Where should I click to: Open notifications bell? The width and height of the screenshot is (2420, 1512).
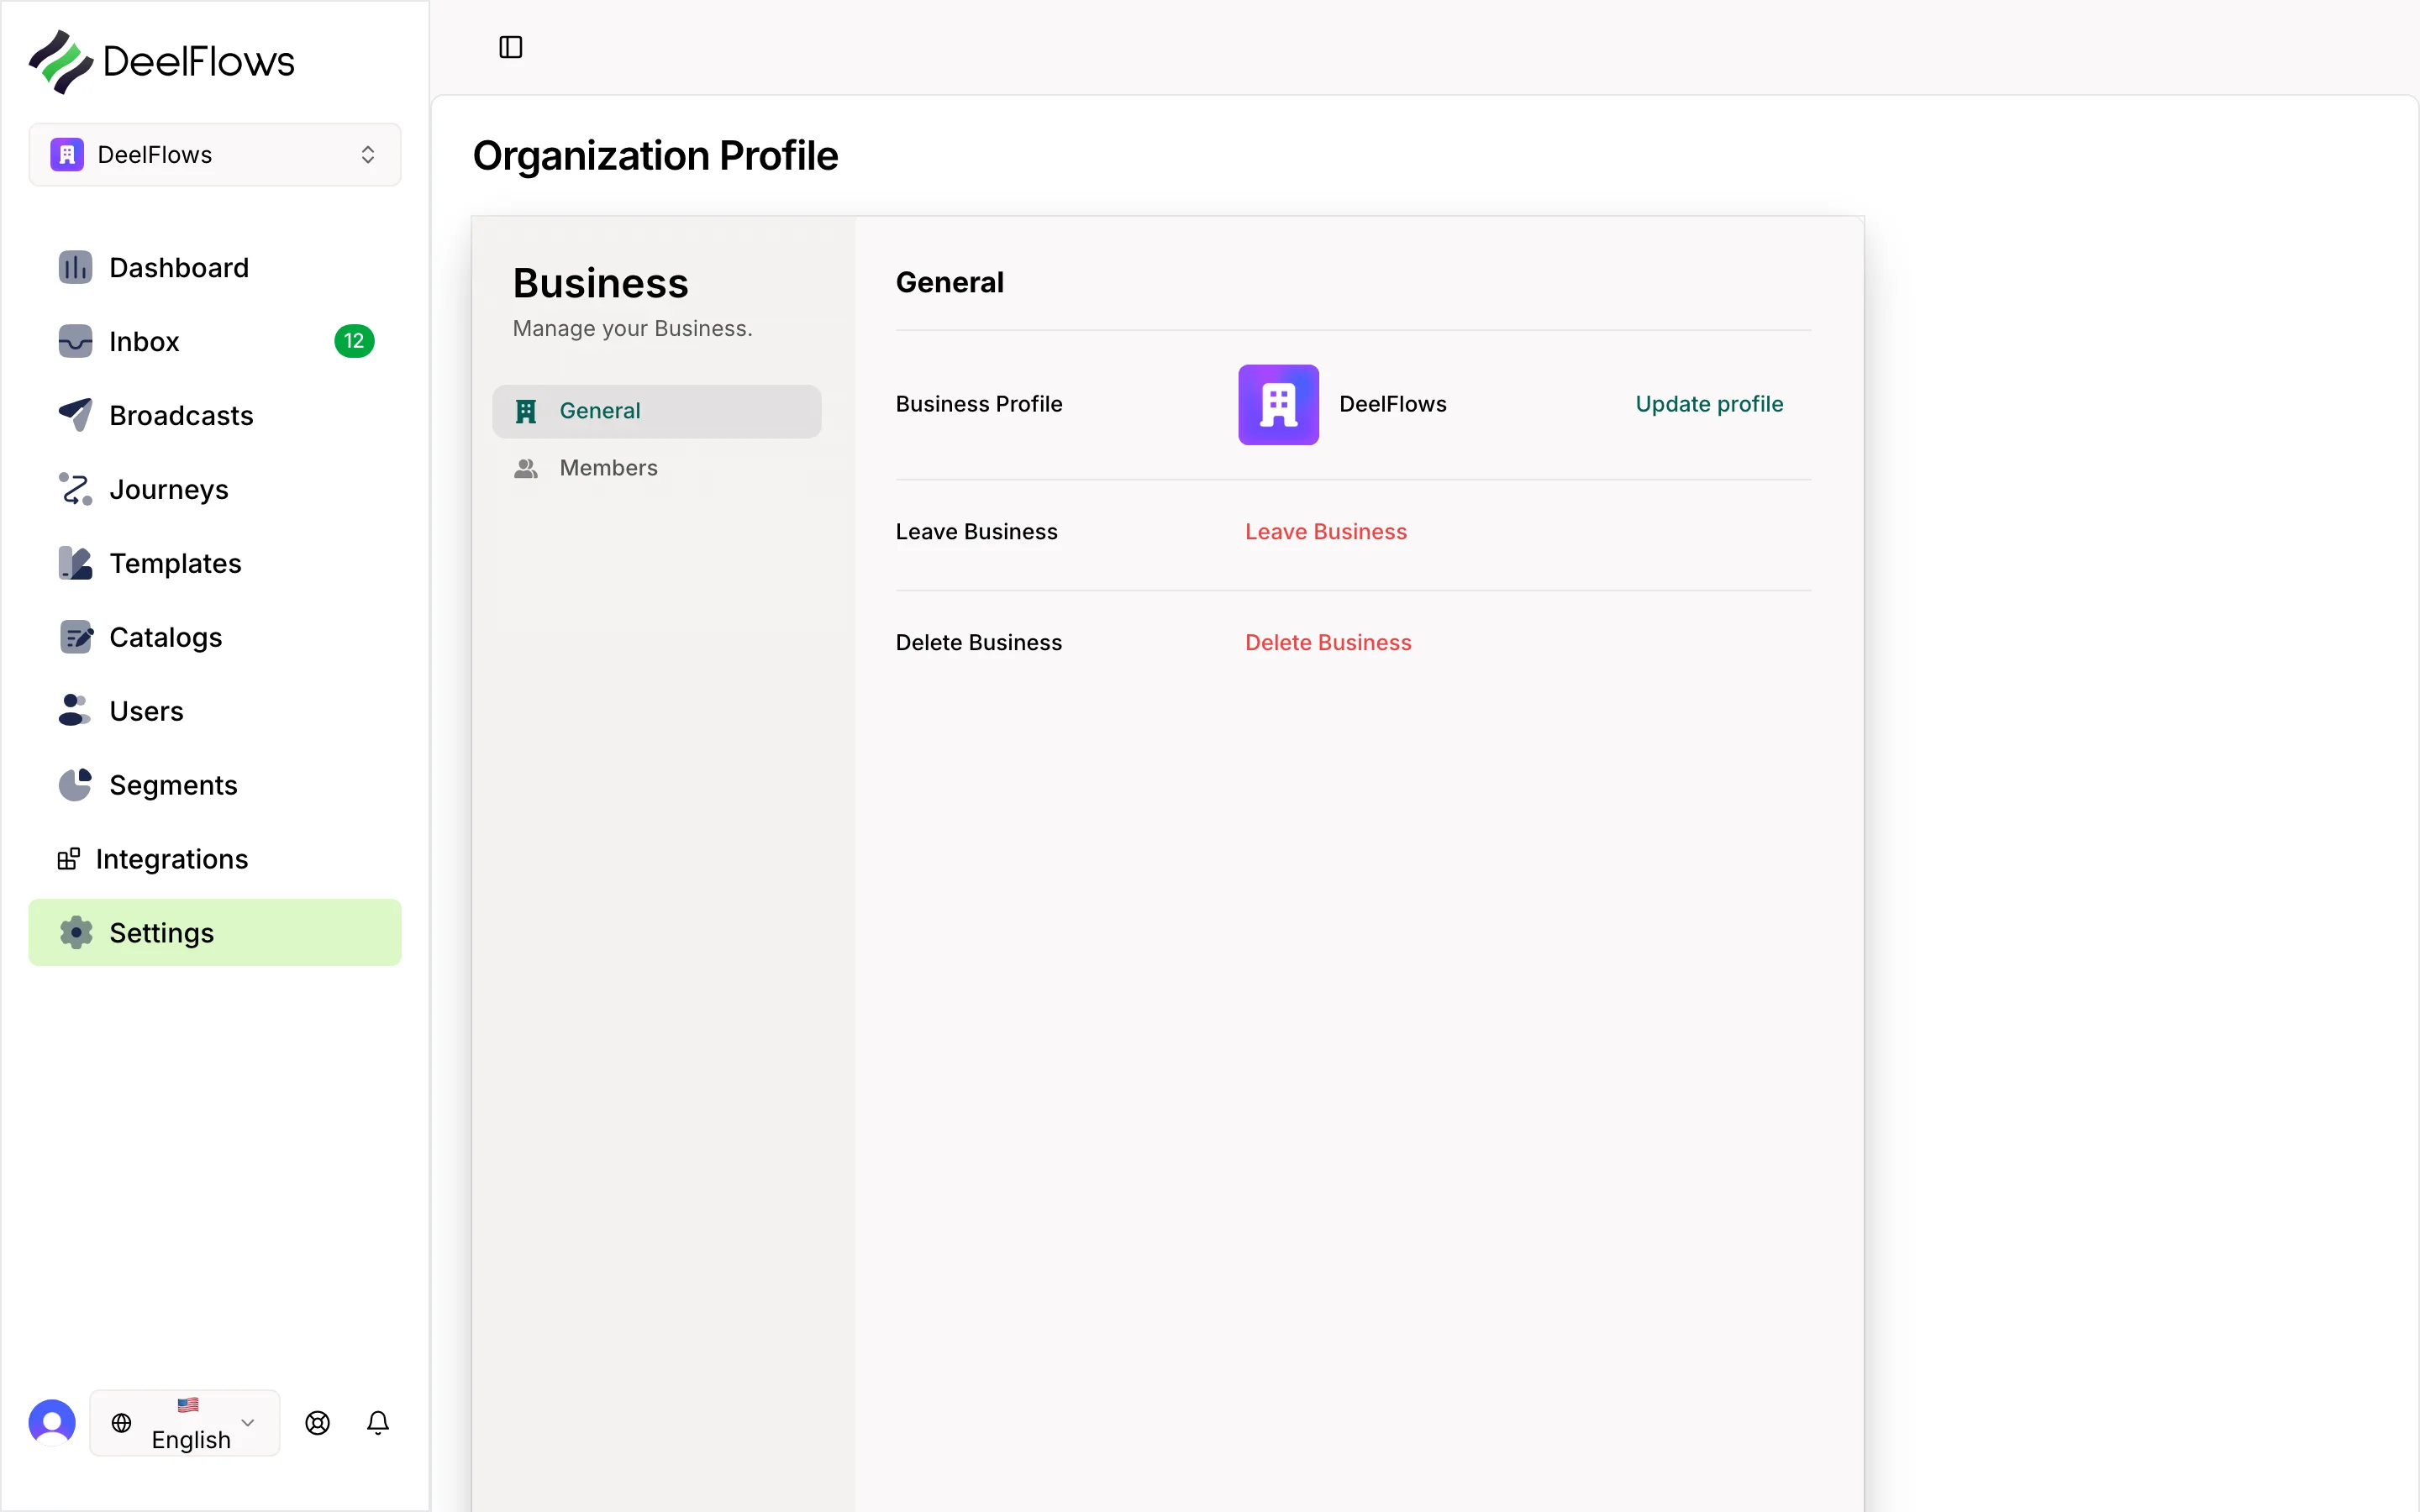(x=378, y=1423)
